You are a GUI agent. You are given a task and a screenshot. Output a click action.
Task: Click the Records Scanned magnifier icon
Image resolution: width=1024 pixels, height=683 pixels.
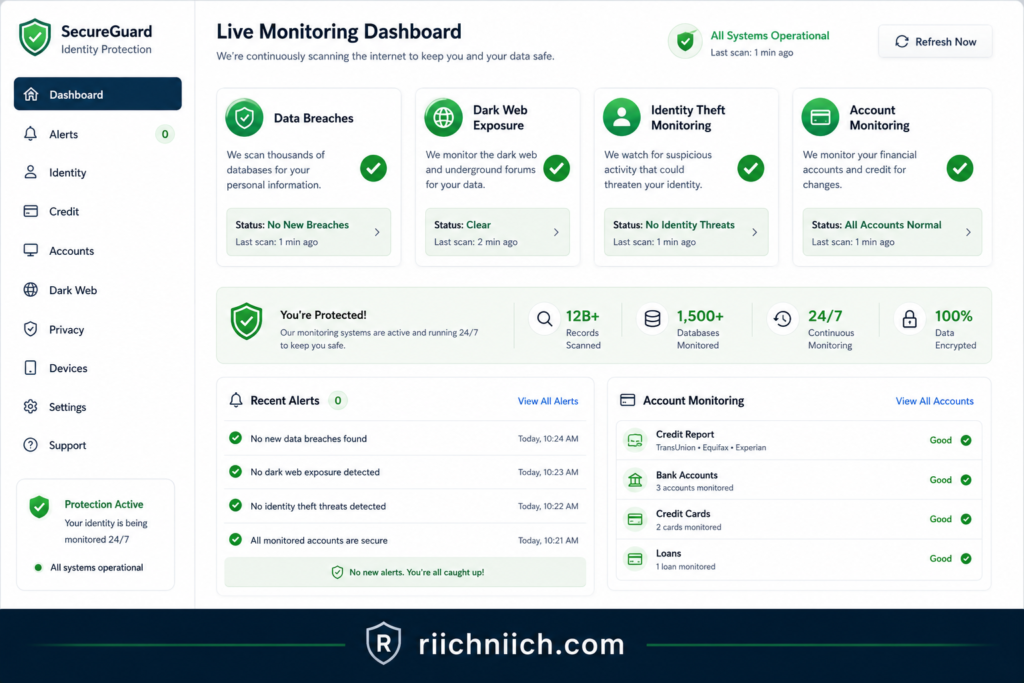[545, 319]
